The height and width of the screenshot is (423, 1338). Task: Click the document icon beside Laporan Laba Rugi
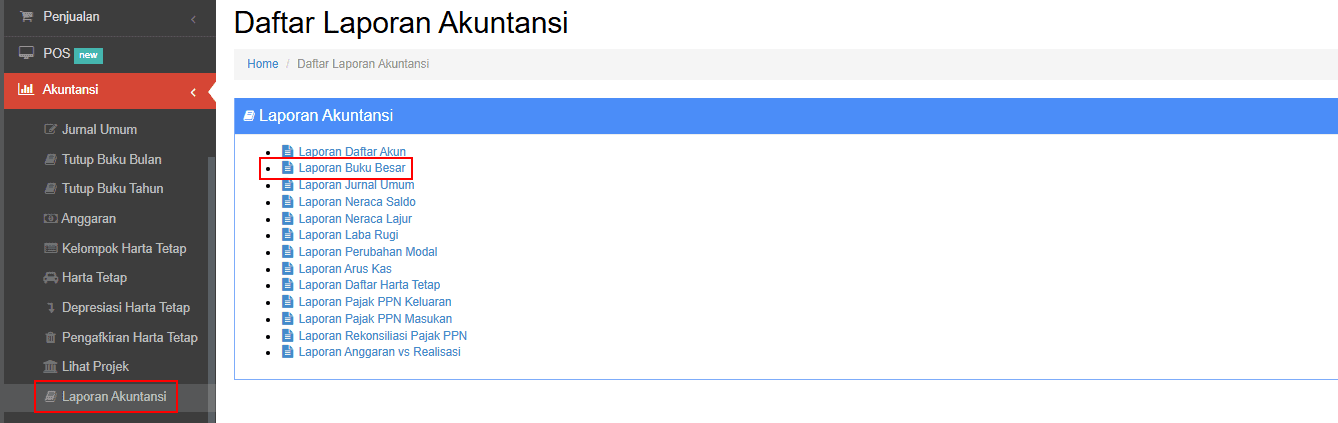(x=288, y=235)
